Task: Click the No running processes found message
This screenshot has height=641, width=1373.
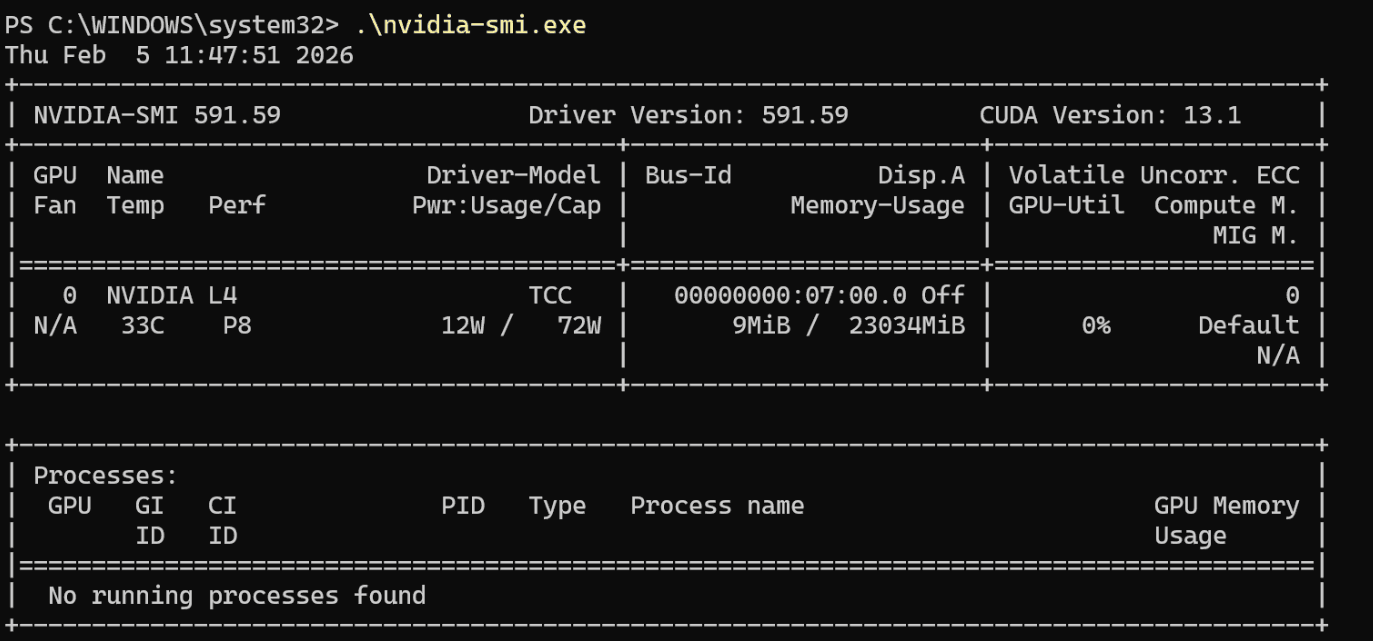Action: (x=237, y=596)
